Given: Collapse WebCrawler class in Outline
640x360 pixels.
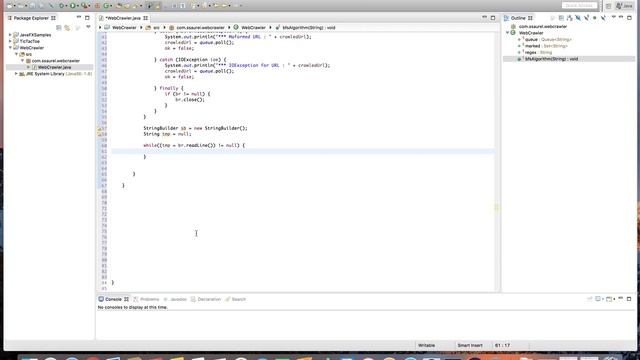Looking at the screenshot, I should click(x=507, y=33).
